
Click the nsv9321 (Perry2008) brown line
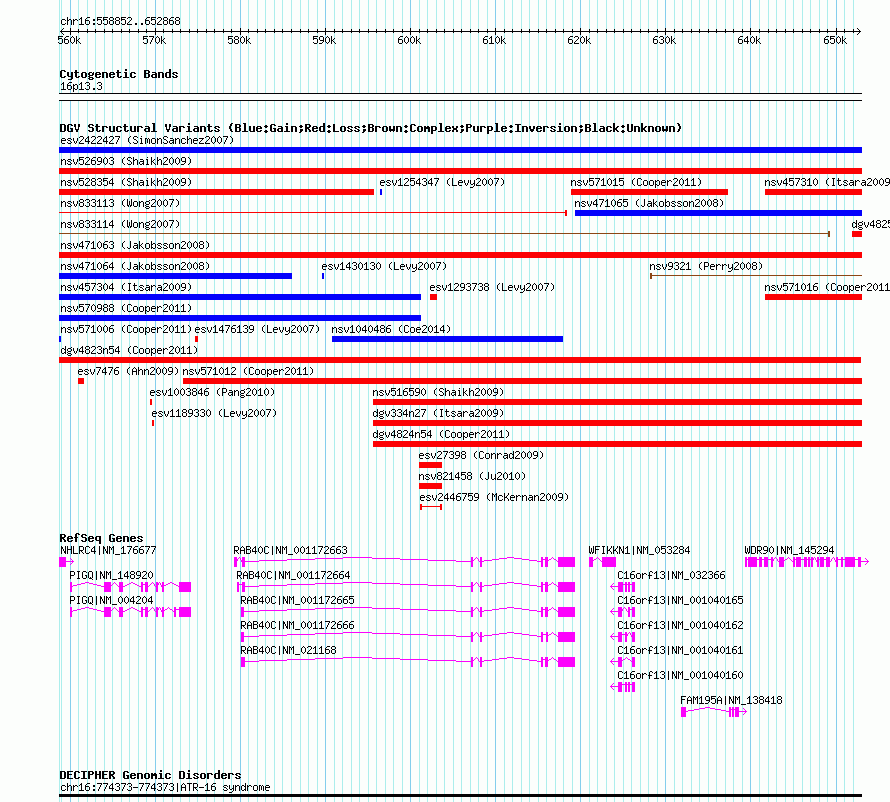pos(755,276)
